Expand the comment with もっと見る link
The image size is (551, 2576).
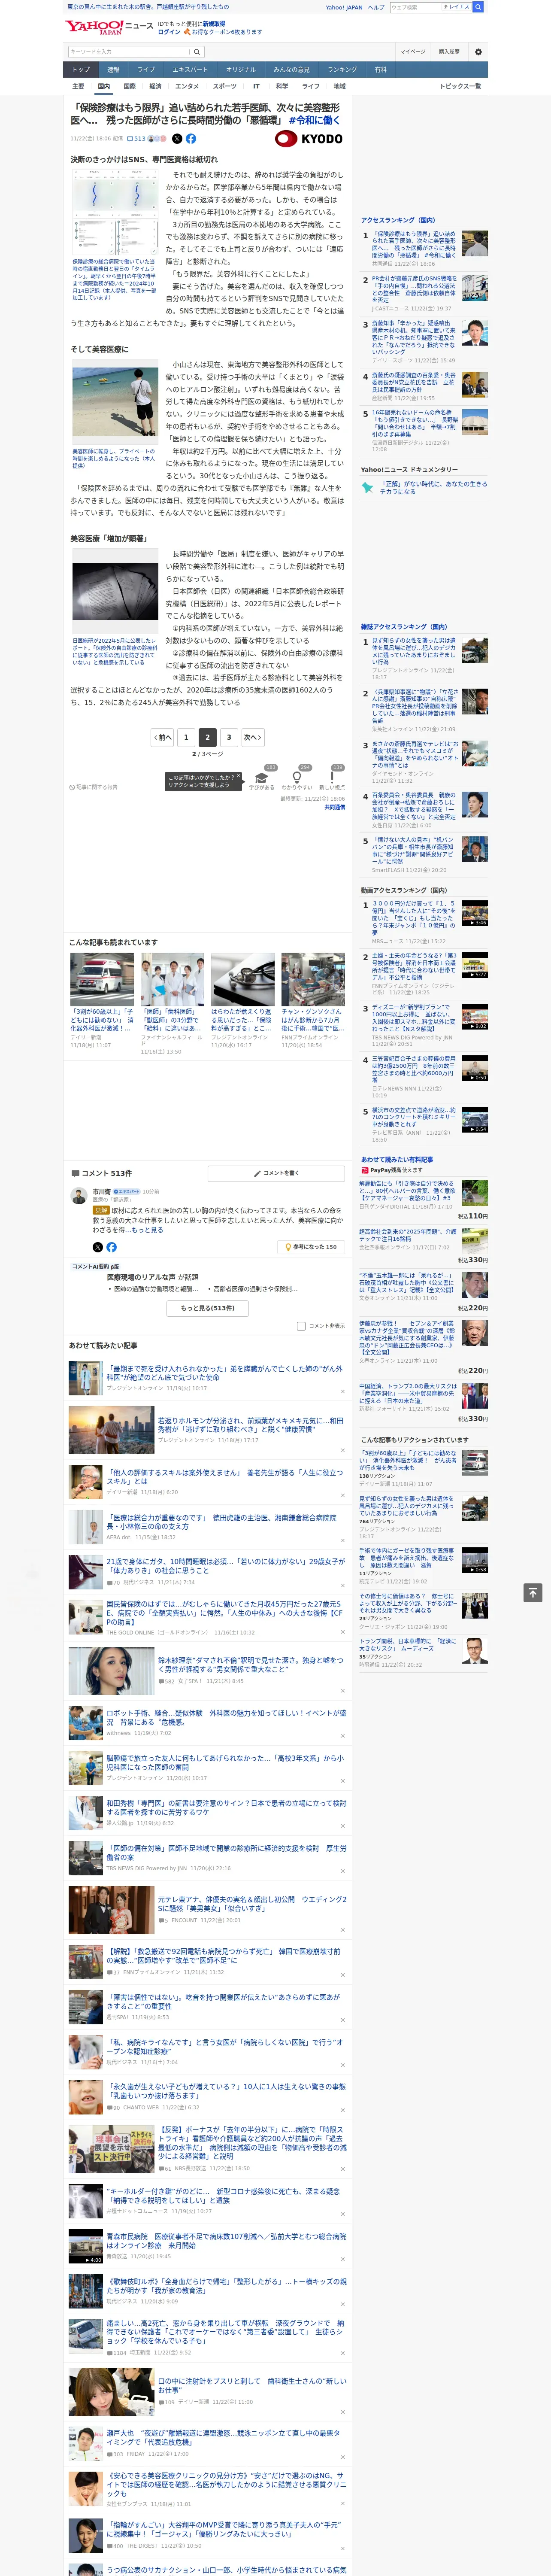tap(147, 1230)
